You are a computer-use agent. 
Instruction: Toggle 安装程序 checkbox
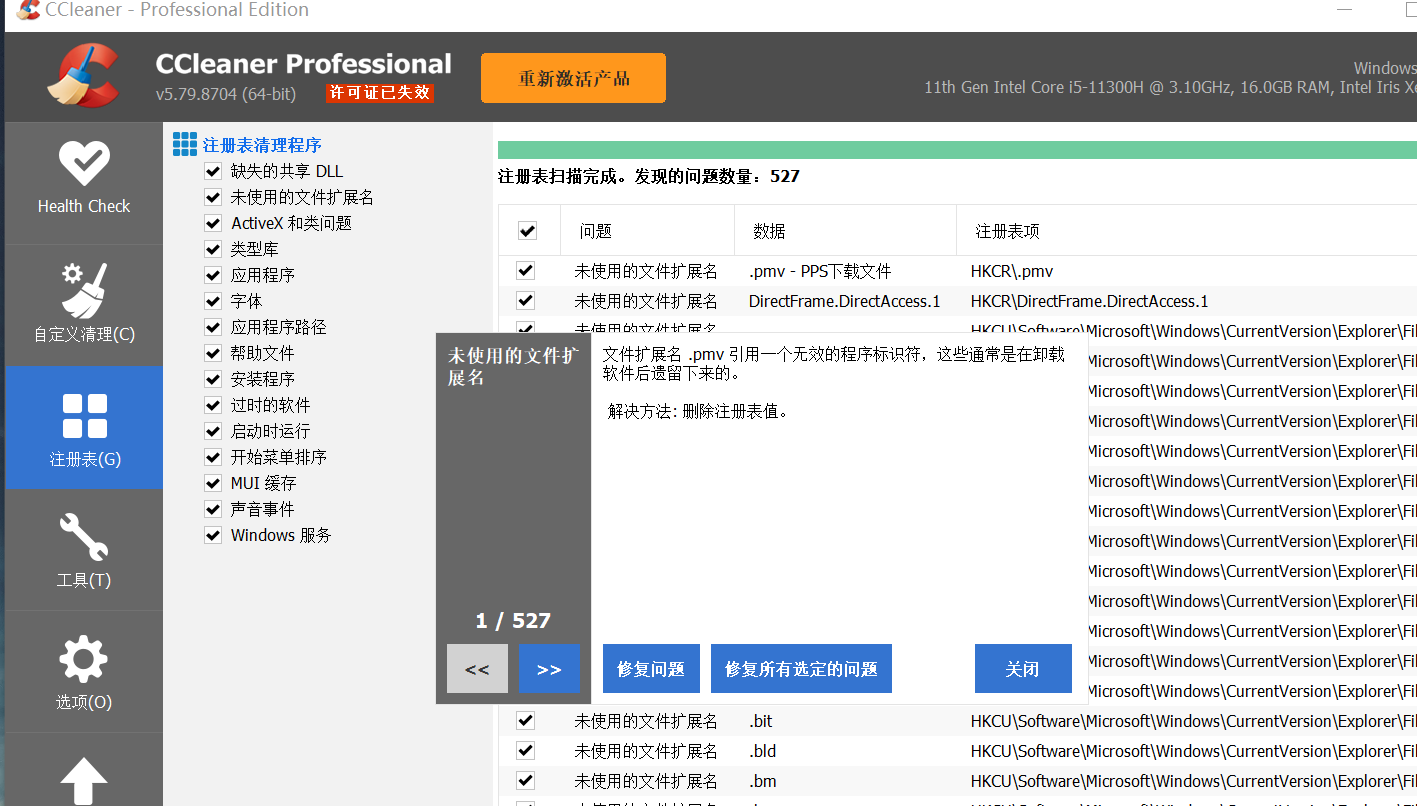213,379
